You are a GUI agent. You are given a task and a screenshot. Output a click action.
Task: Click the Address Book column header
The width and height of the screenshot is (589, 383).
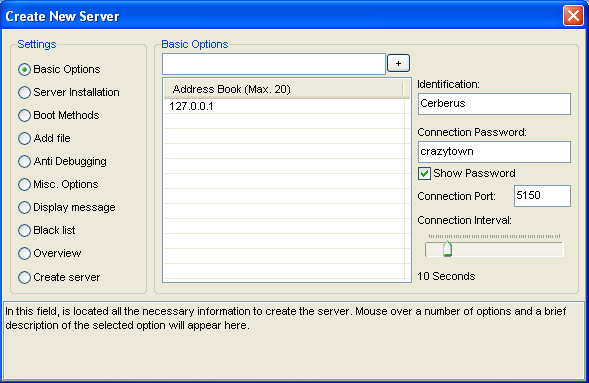(284, 89)
